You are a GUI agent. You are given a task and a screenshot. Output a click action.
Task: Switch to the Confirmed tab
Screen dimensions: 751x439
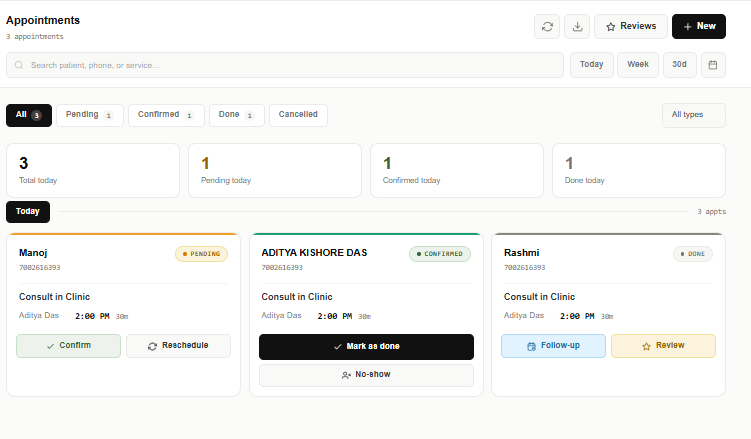tap(166, 115)
